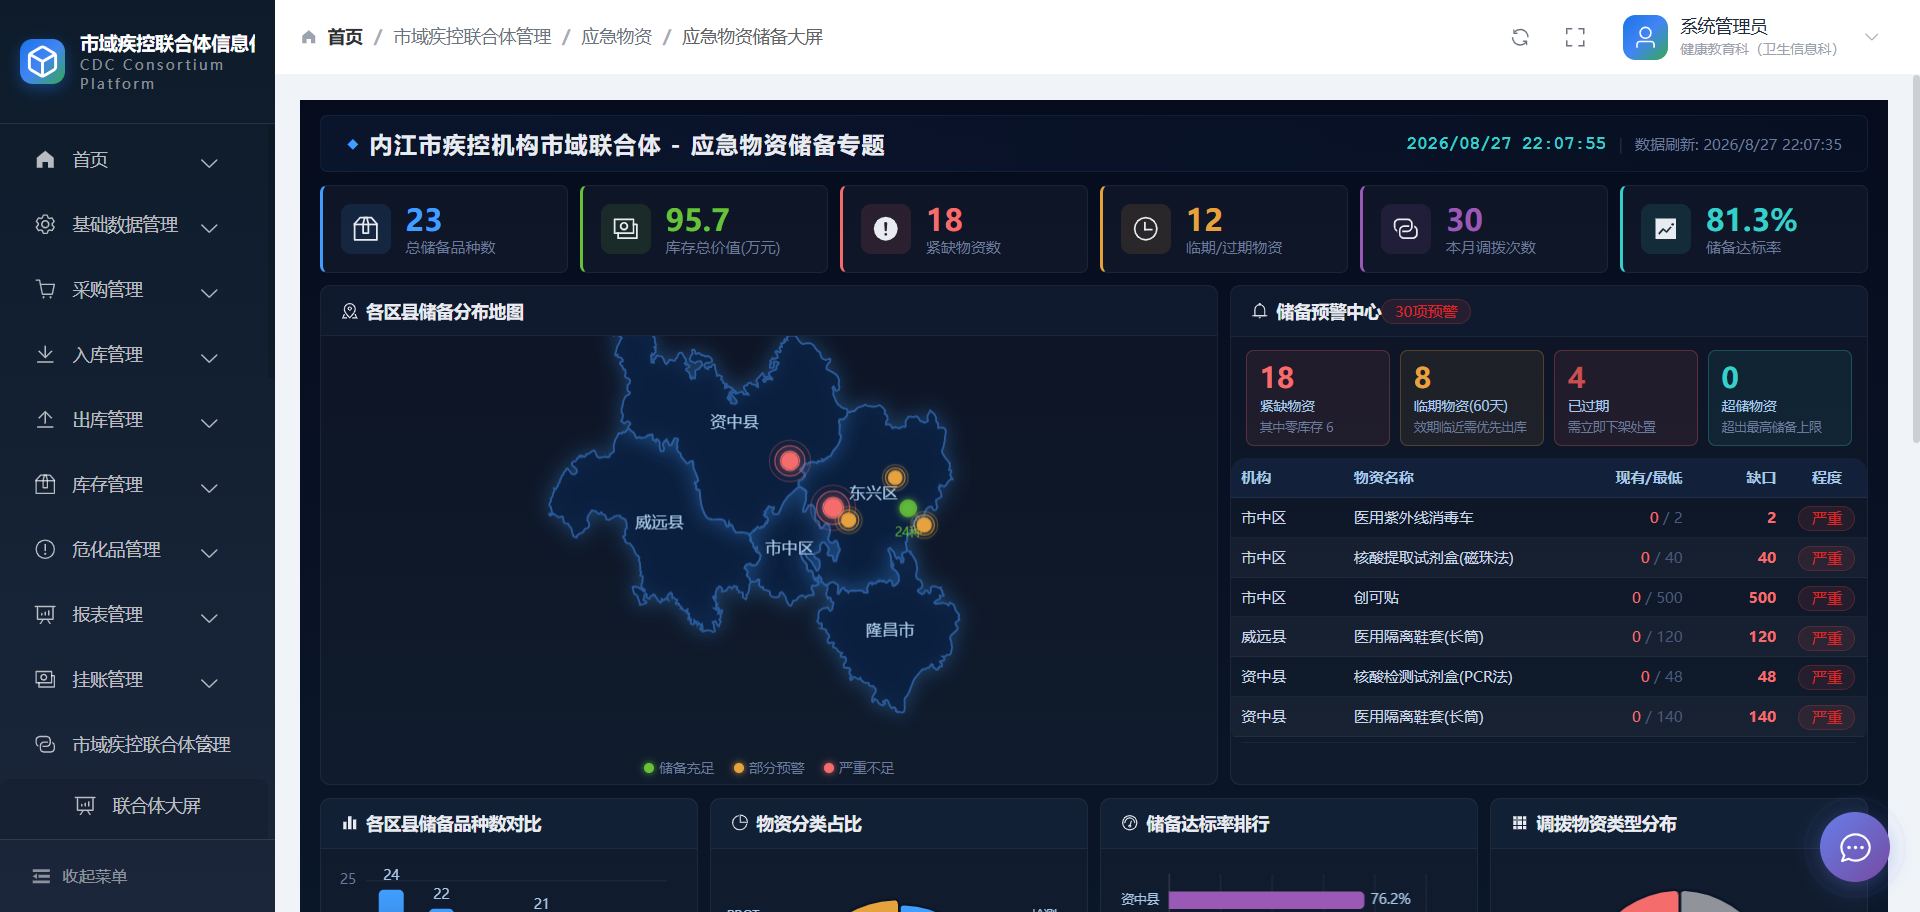
Task: Click the 首页 house icon in sidebar
Action: pyautogui.click(x=45, y=159)
